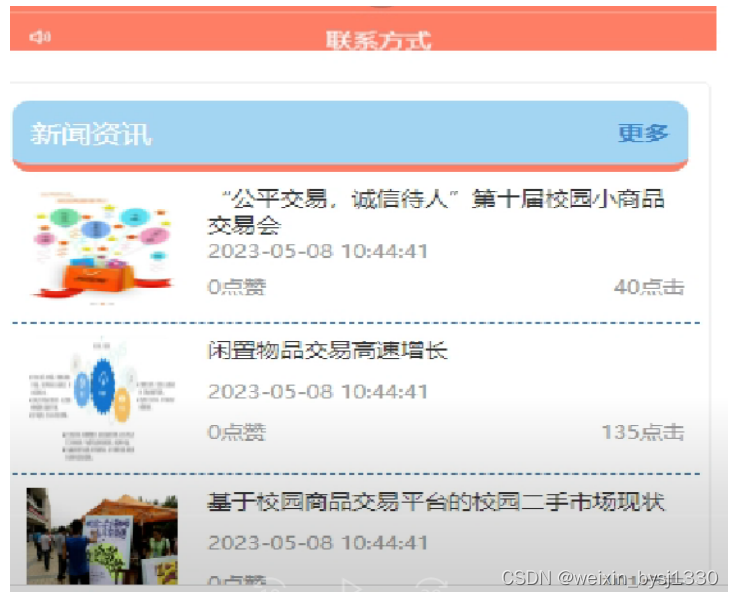Click 0点赞 under 闲置物品交易高速增长
The width and height of the screenshot is (734, 598).
pyautogui.click(x=237, y=432)
